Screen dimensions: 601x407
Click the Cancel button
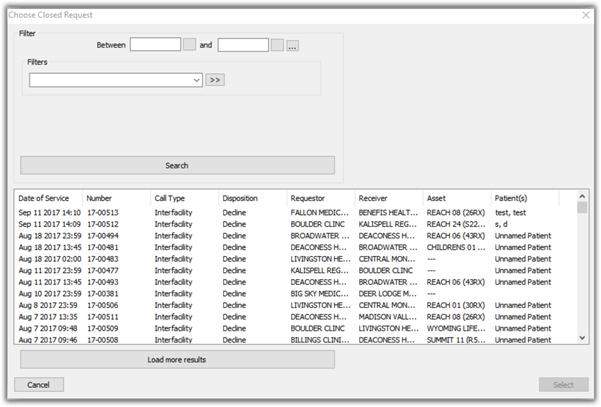[x=39, y=384]
